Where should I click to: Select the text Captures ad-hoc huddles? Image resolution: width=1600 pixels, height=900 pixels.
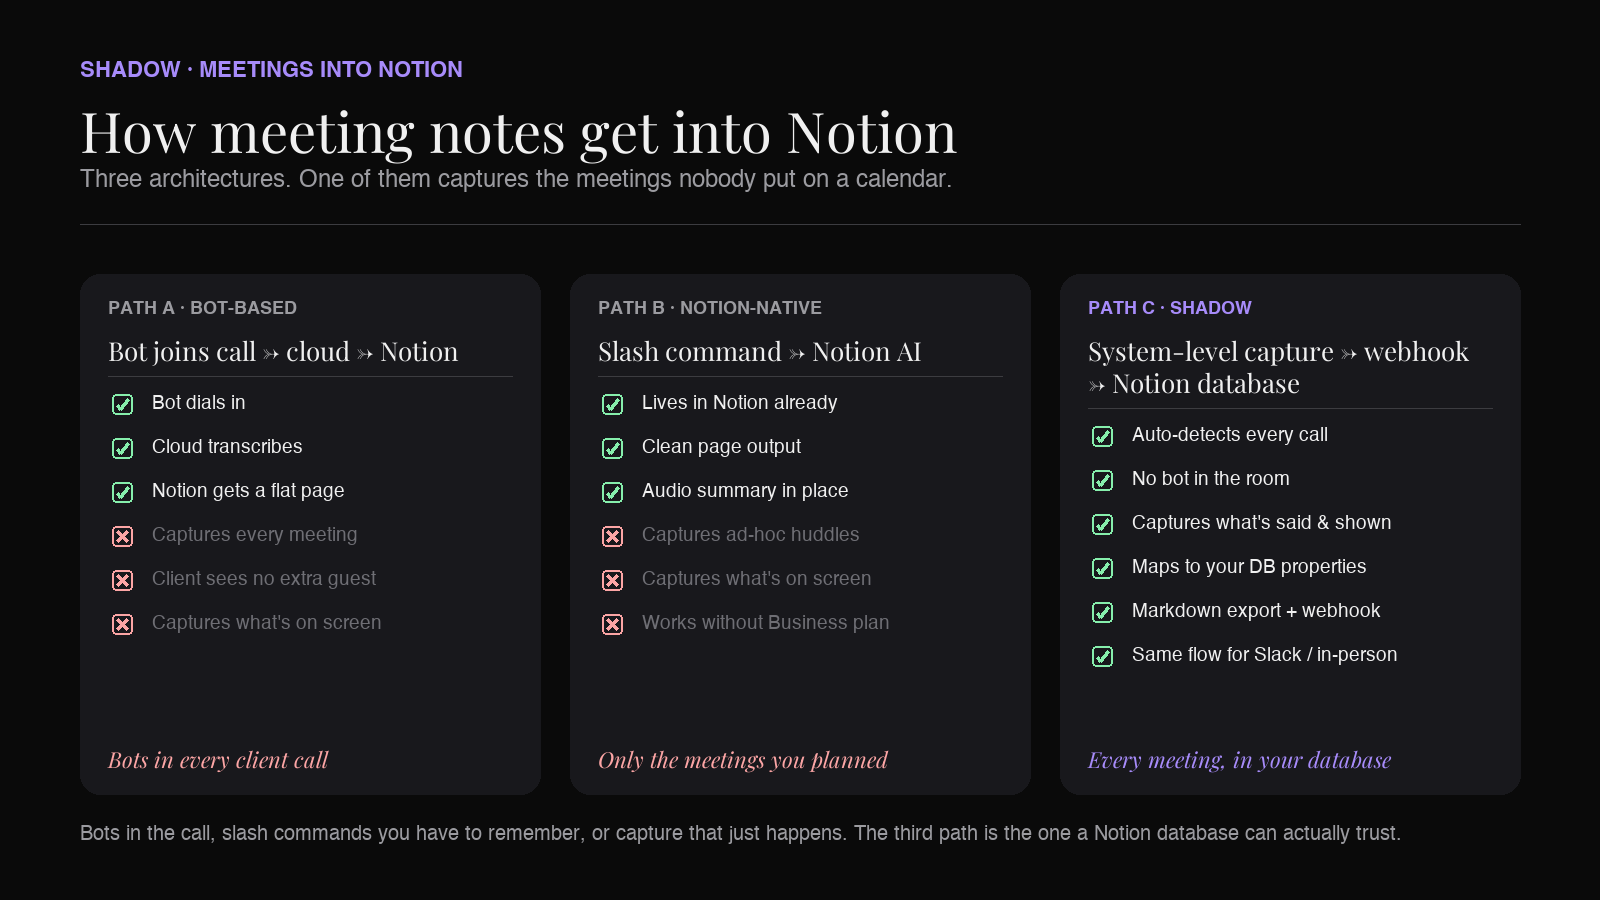click(x=750, y=535)
